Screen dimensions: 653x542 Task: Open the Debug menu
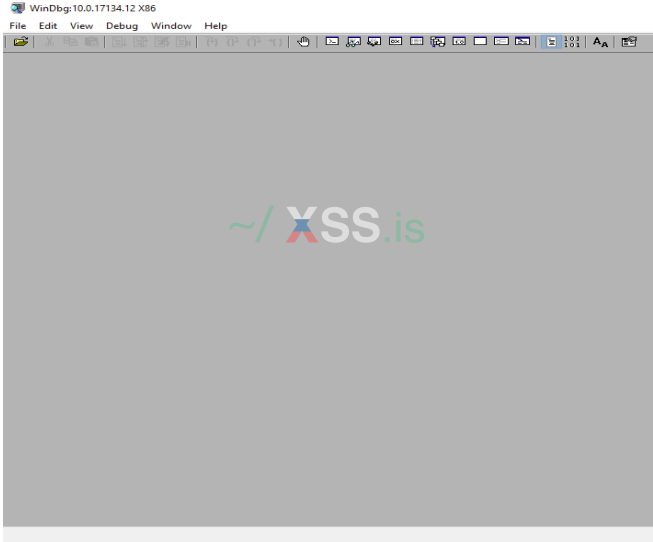point(122,26)
